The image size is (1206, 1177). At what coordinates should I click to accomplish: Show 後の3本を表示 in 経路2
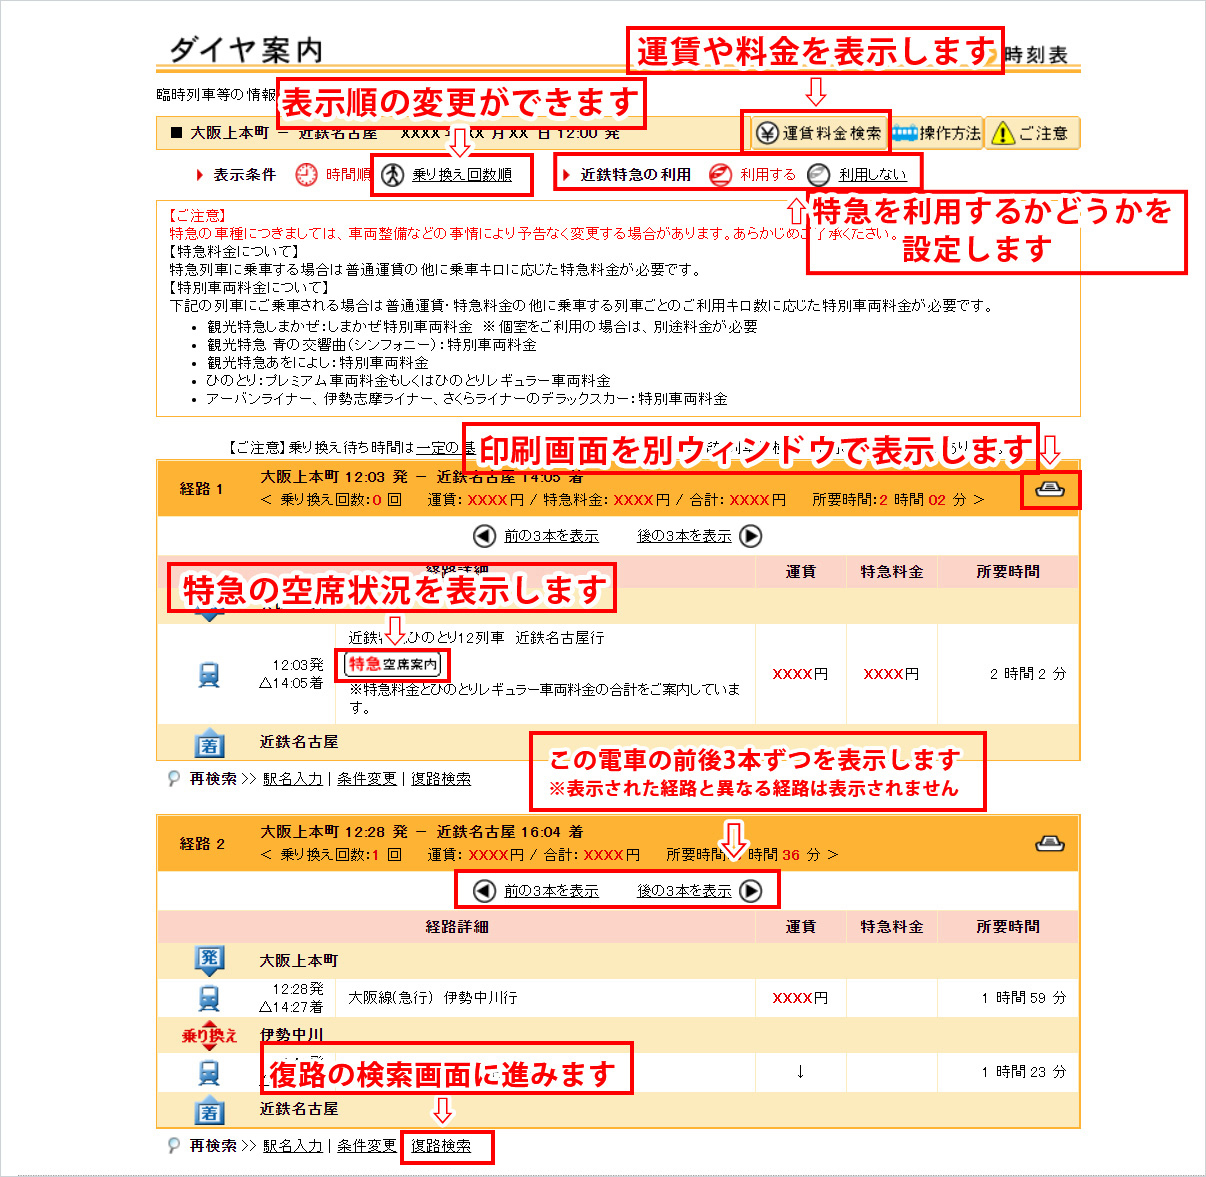click(x=684, y=891)
